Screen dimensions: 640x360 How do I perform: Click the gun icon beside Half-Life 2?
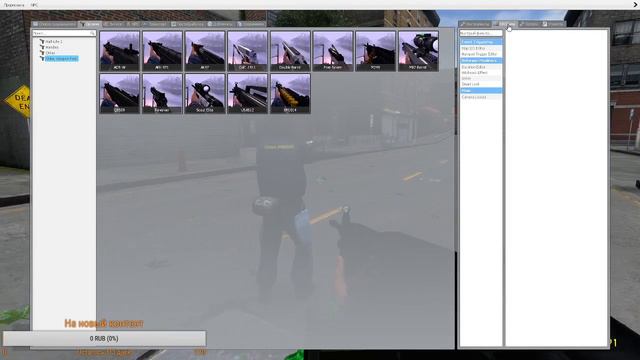(42, 42)
